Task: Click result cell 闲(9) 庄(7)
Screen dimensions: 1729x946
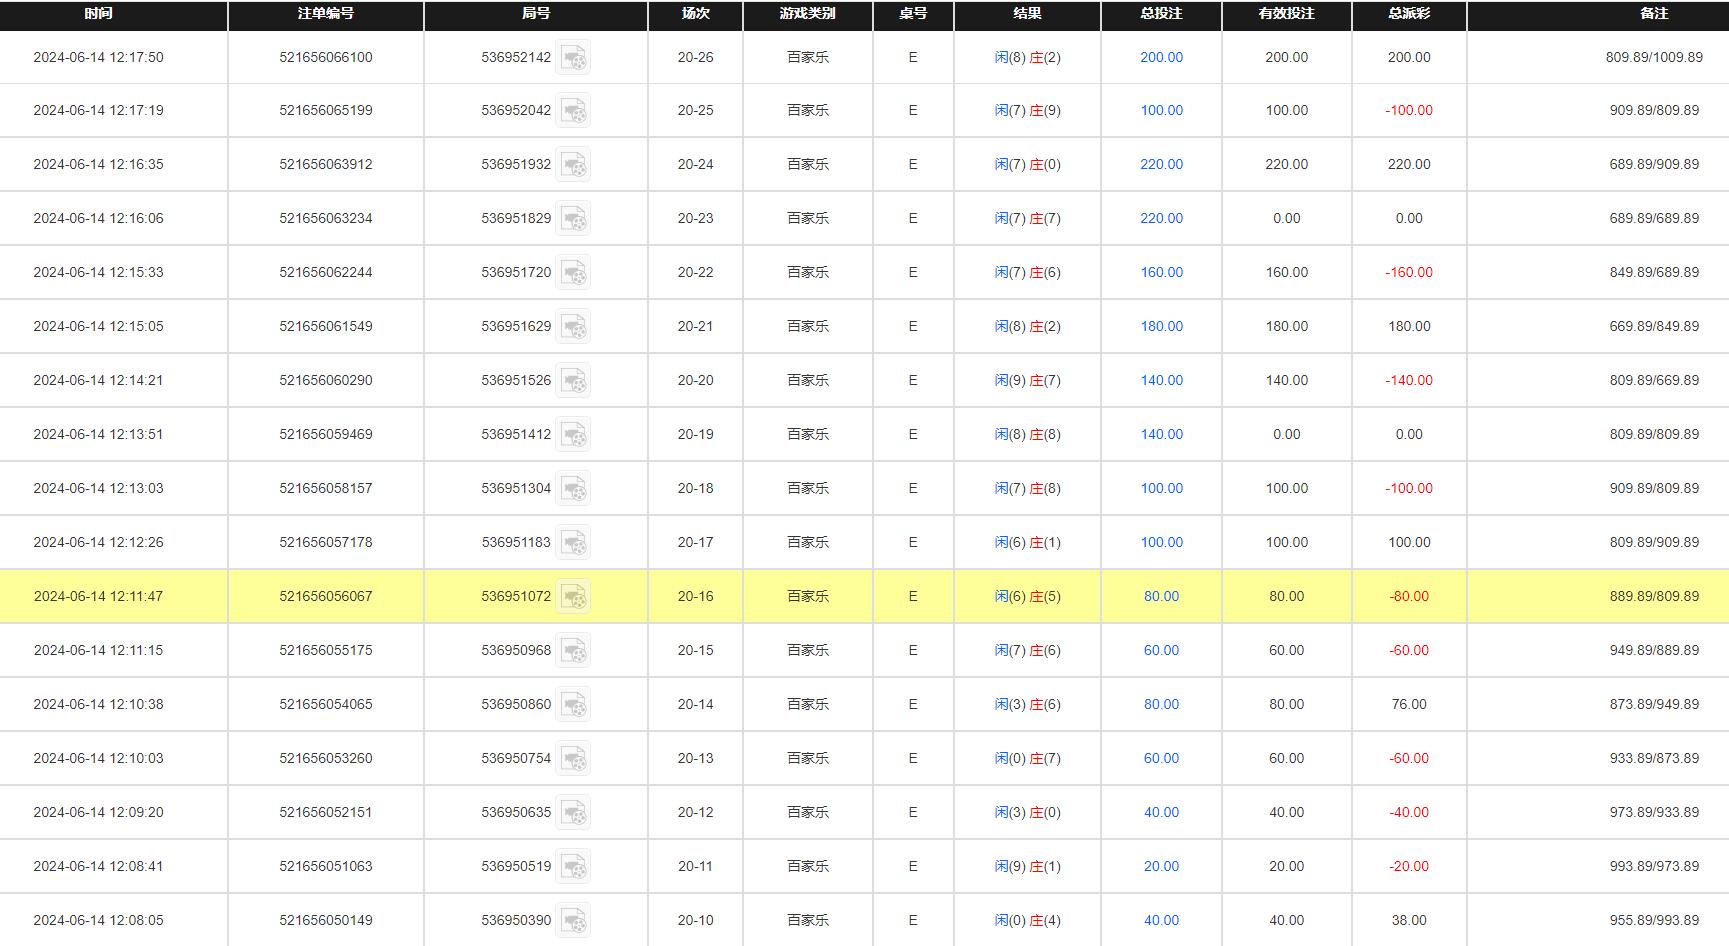Action: point(1027,380)
